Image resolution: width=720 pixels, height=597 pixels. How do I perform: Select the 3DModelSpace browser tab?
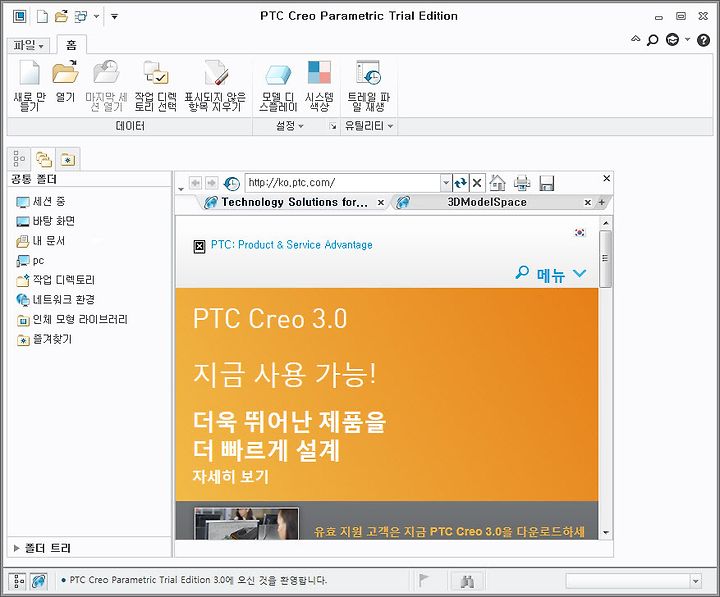click(487, 203)
